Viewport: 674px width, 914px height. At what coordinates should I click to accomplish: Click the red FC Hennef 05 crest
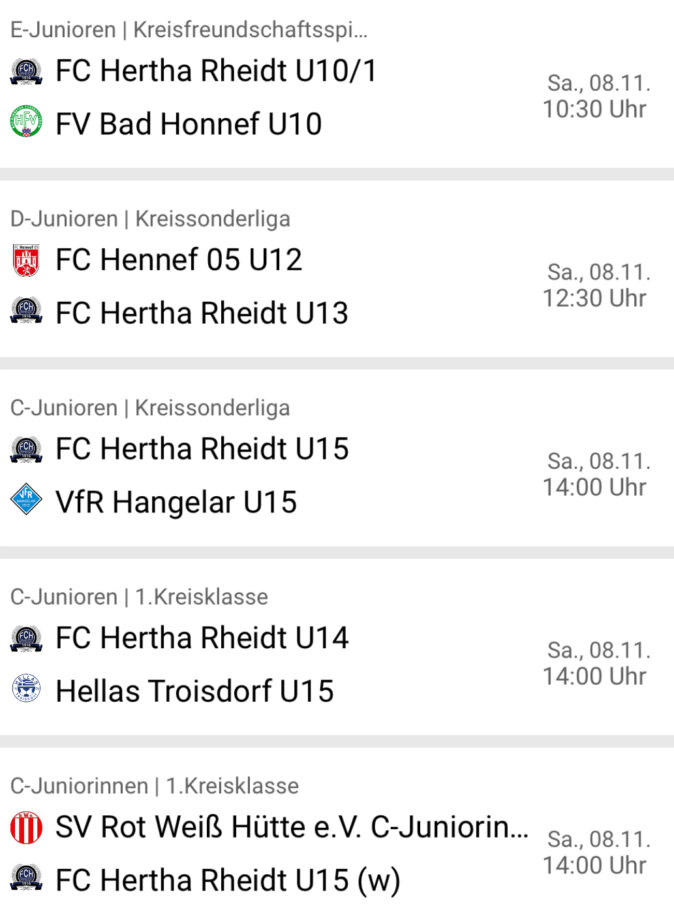click(x=26, y=260)
